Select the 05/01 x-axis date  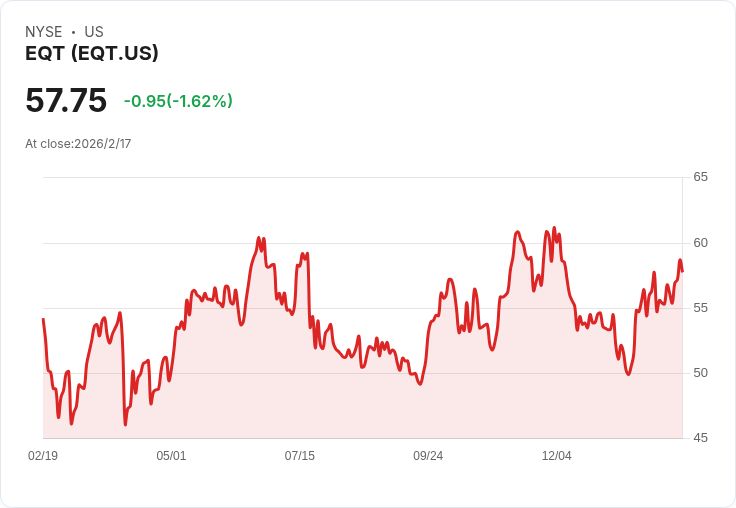(171, 456)
